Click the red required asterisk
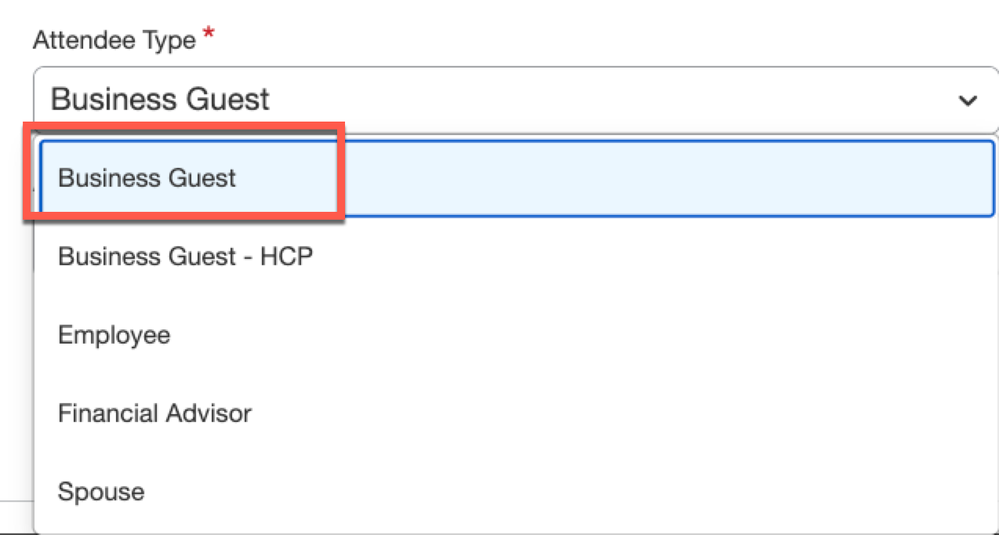The height and width of the screenshot is (535, 999). [x=207, y=34]
